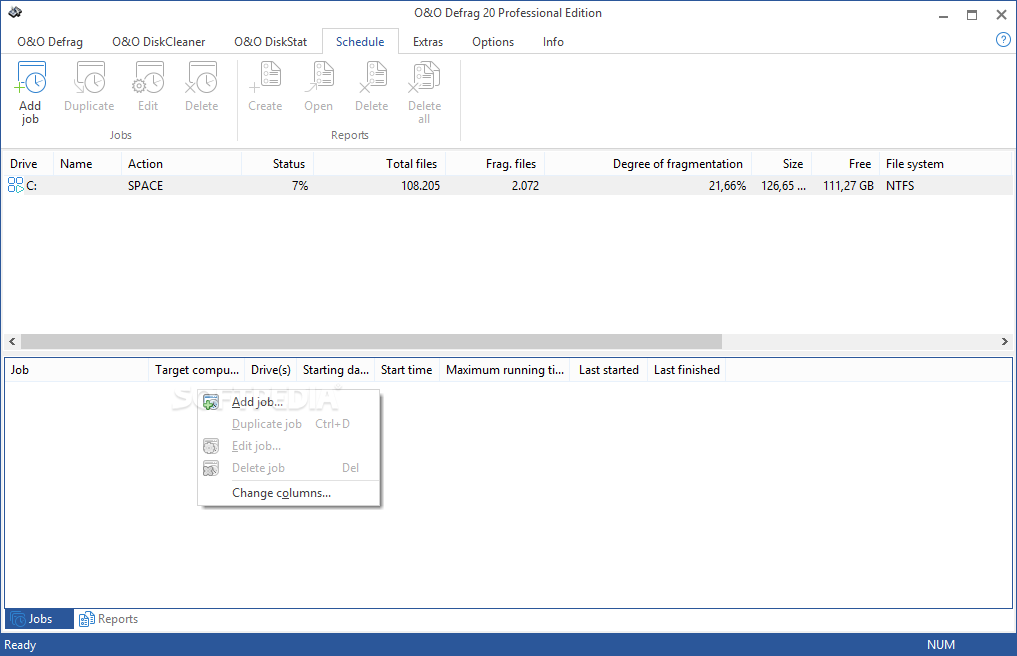Click the 111,27 GB free value
The image size is (1017, 656).
pos(848,186)
